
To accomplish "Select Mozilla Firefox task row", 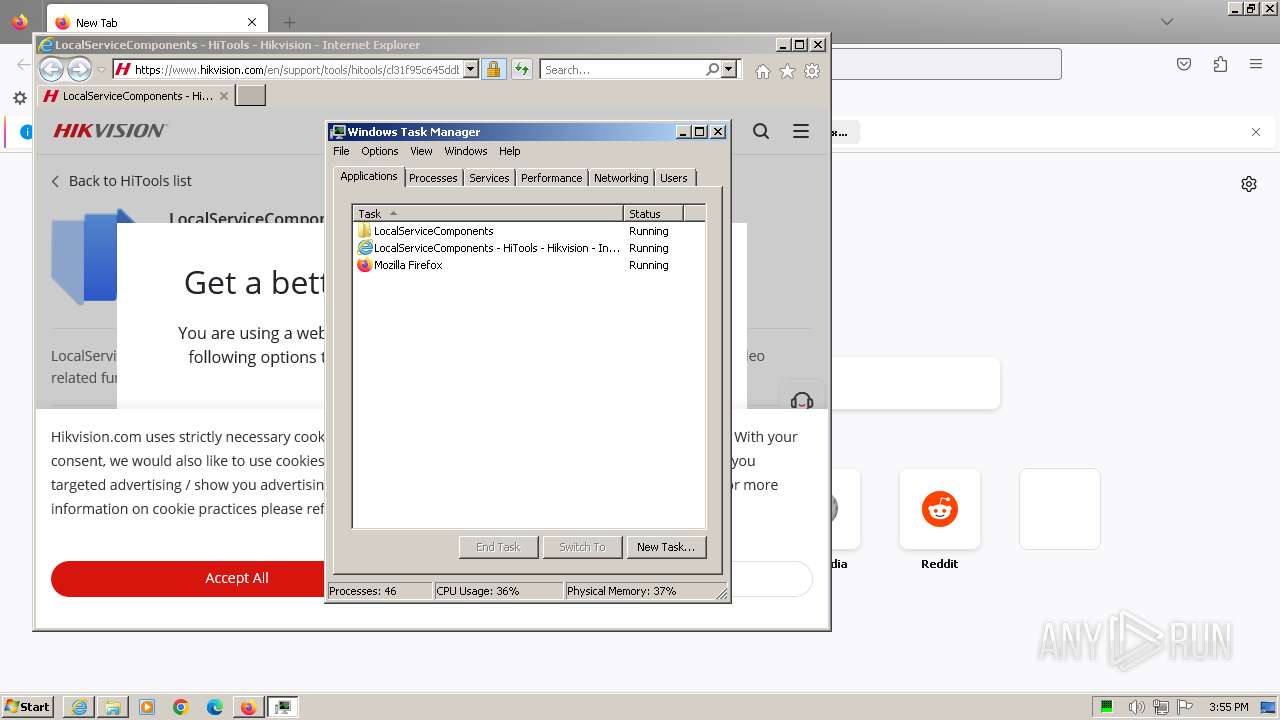I will point(530,265).
